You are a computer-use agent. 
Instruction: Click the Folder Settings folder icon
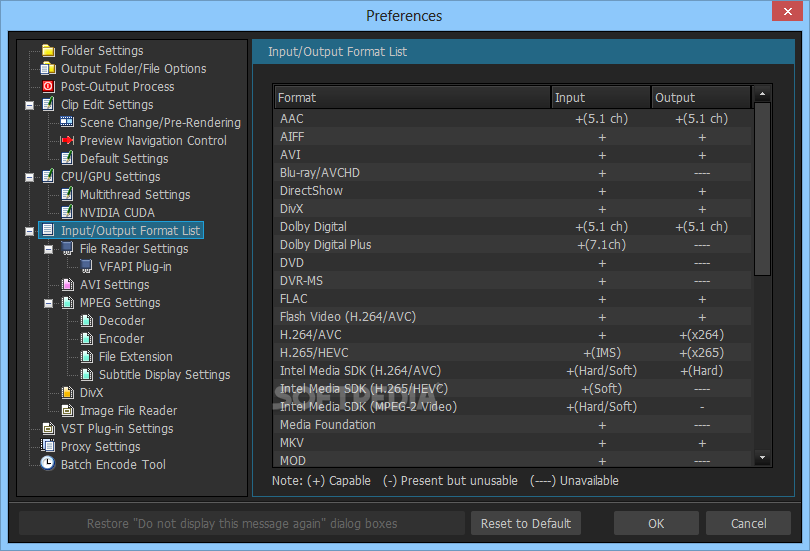pyautogui.click(x=49, y=50)
